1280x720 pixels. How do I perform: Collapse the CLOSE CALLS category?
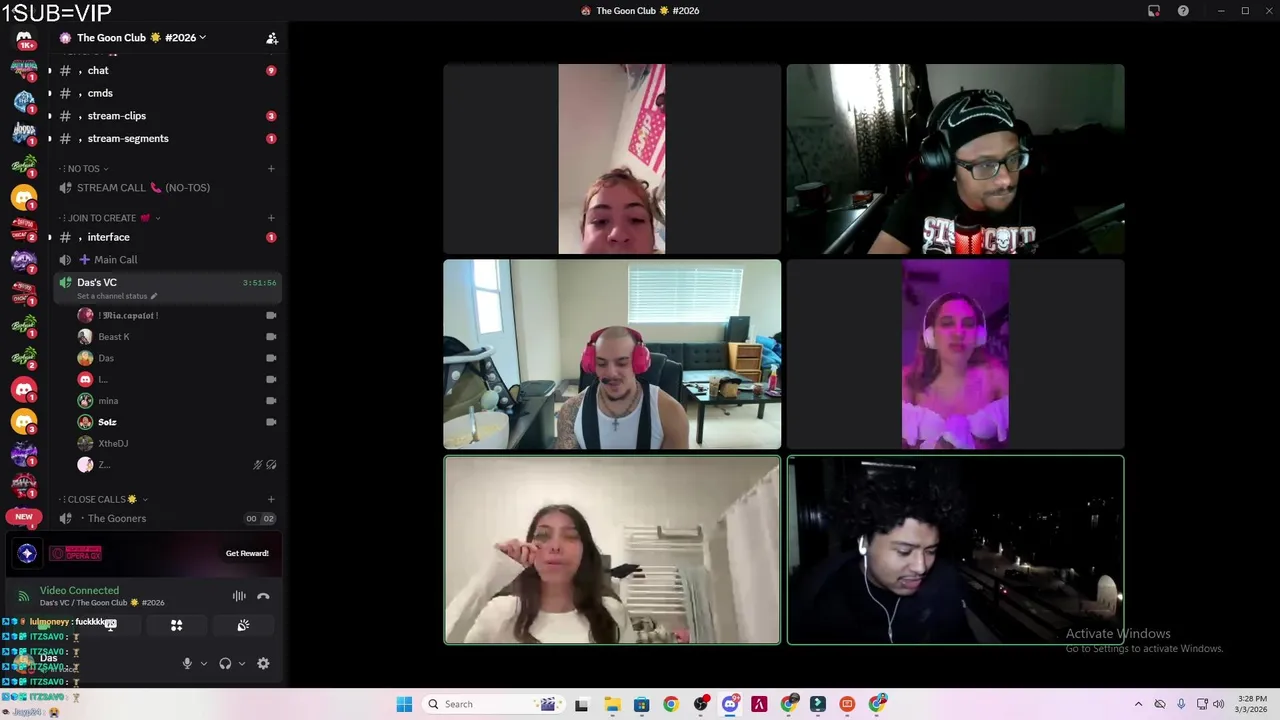click(x=103, y=499)
